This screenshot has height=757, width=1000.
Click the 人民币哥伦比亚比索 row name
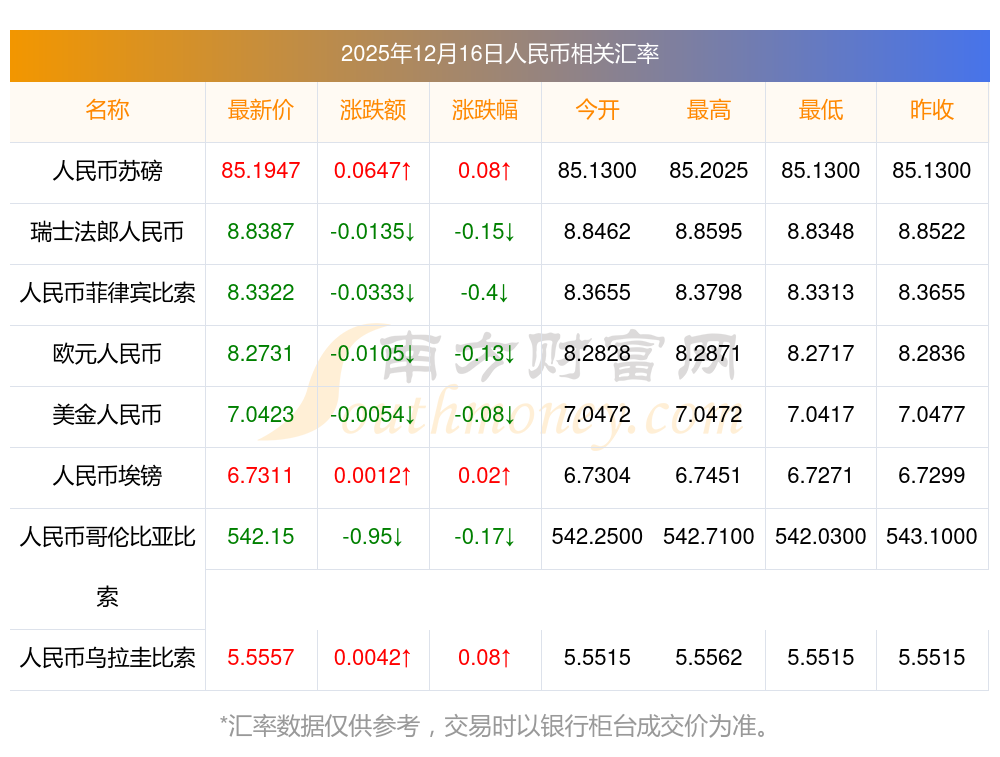pos(107,567)
